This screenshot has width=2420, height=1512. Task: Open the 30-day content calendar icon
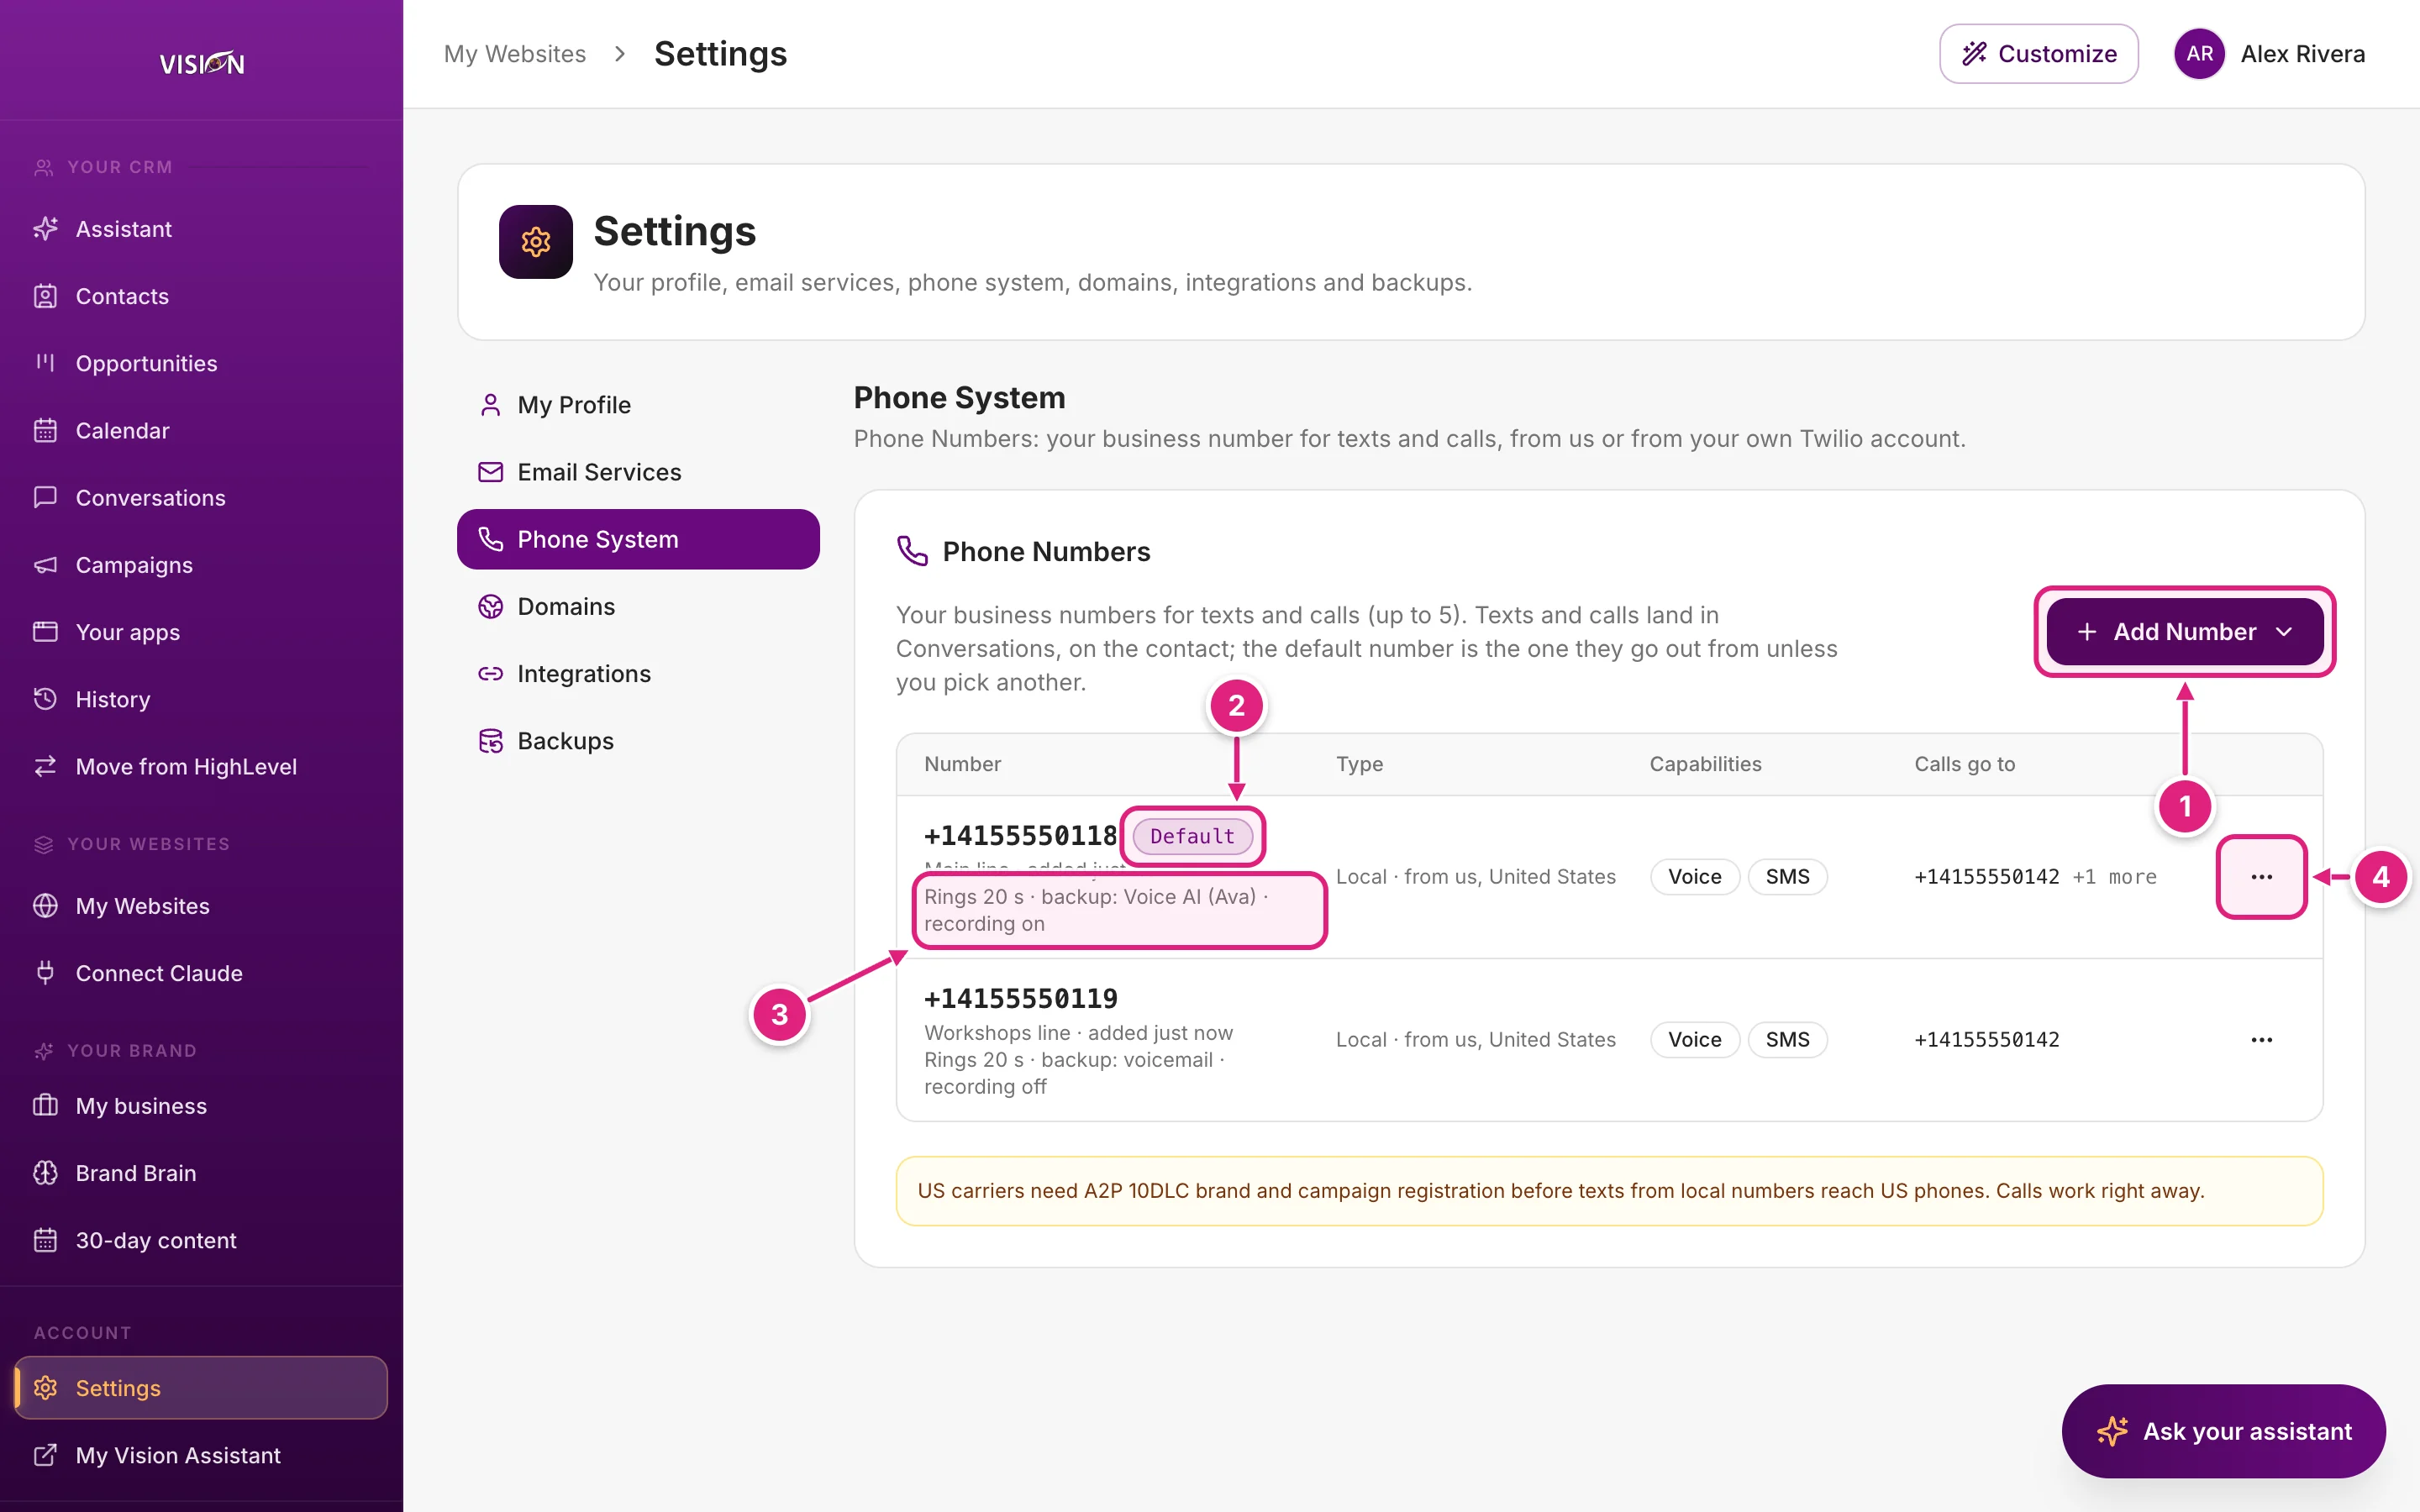tap(45, 1240)
